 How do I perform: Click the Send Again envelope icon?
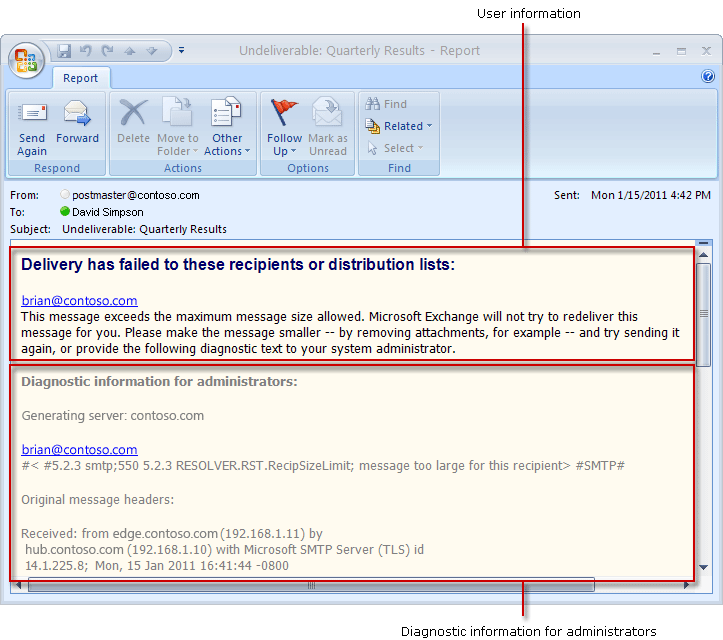point(32,113)
